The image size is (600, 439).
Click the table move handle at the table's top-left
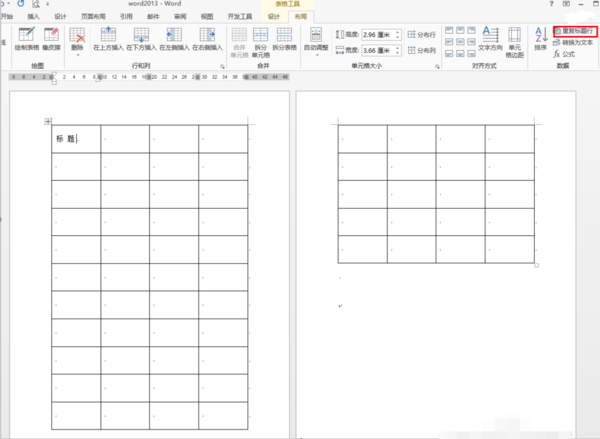[48, 121]
